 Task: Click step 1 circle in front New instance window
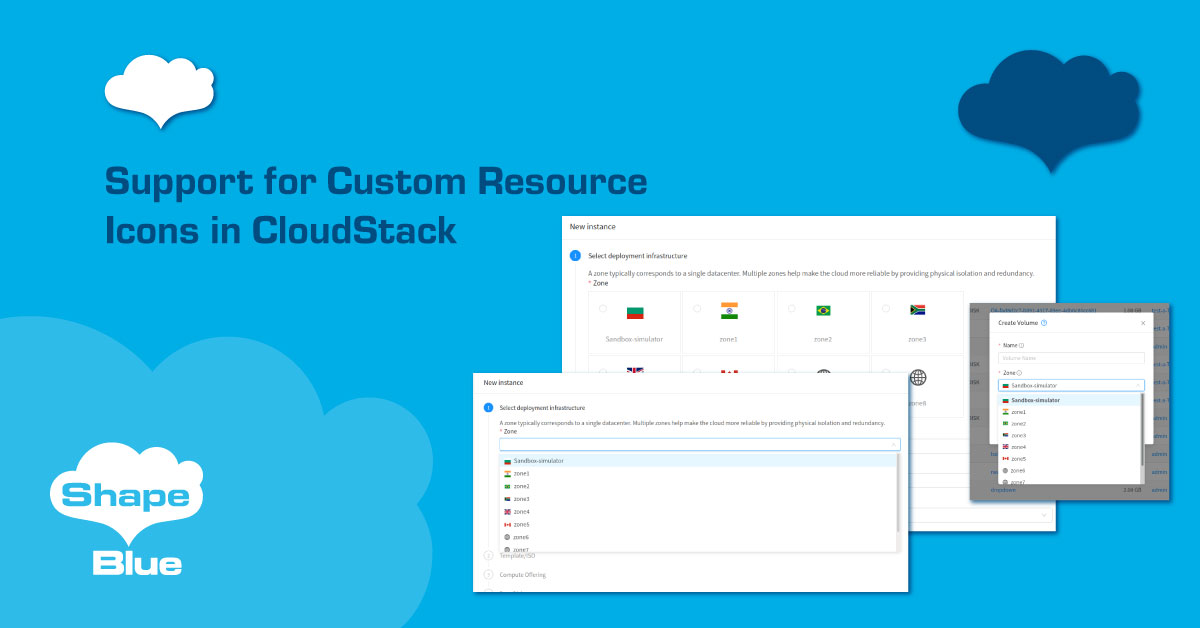click(x=489, y=408)
